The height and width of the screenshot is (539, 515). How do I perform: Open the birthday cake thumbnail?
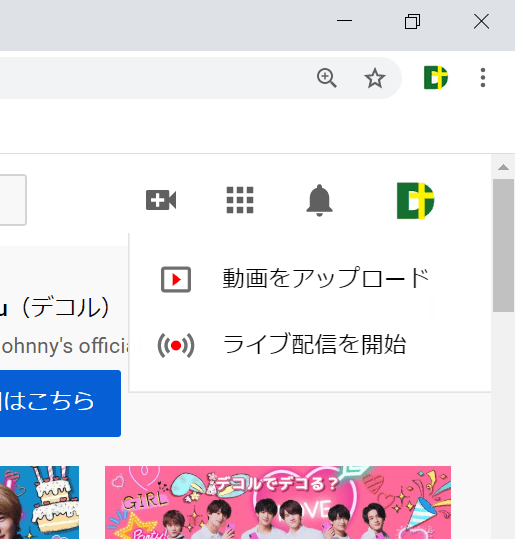39,502
